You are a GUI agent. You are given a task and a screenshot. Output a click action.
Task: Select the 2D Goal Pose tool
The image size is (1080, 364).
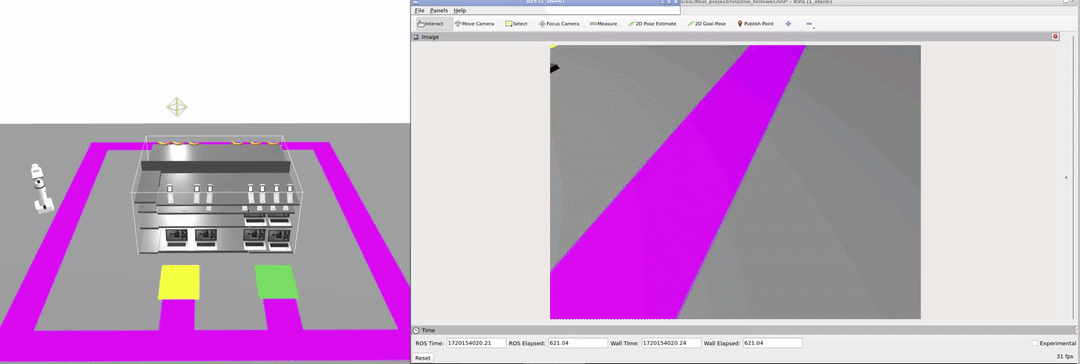(707, 23)
